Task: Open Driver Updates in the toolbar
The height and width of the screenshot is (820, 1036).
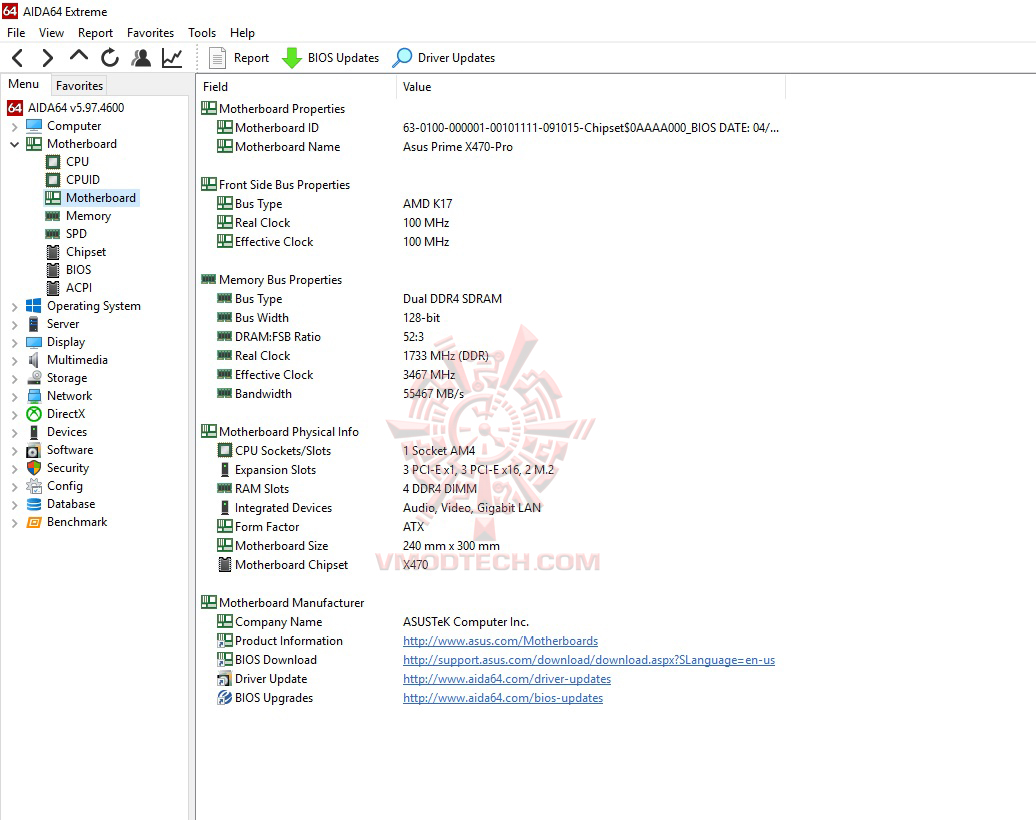Action: [443, 58]
